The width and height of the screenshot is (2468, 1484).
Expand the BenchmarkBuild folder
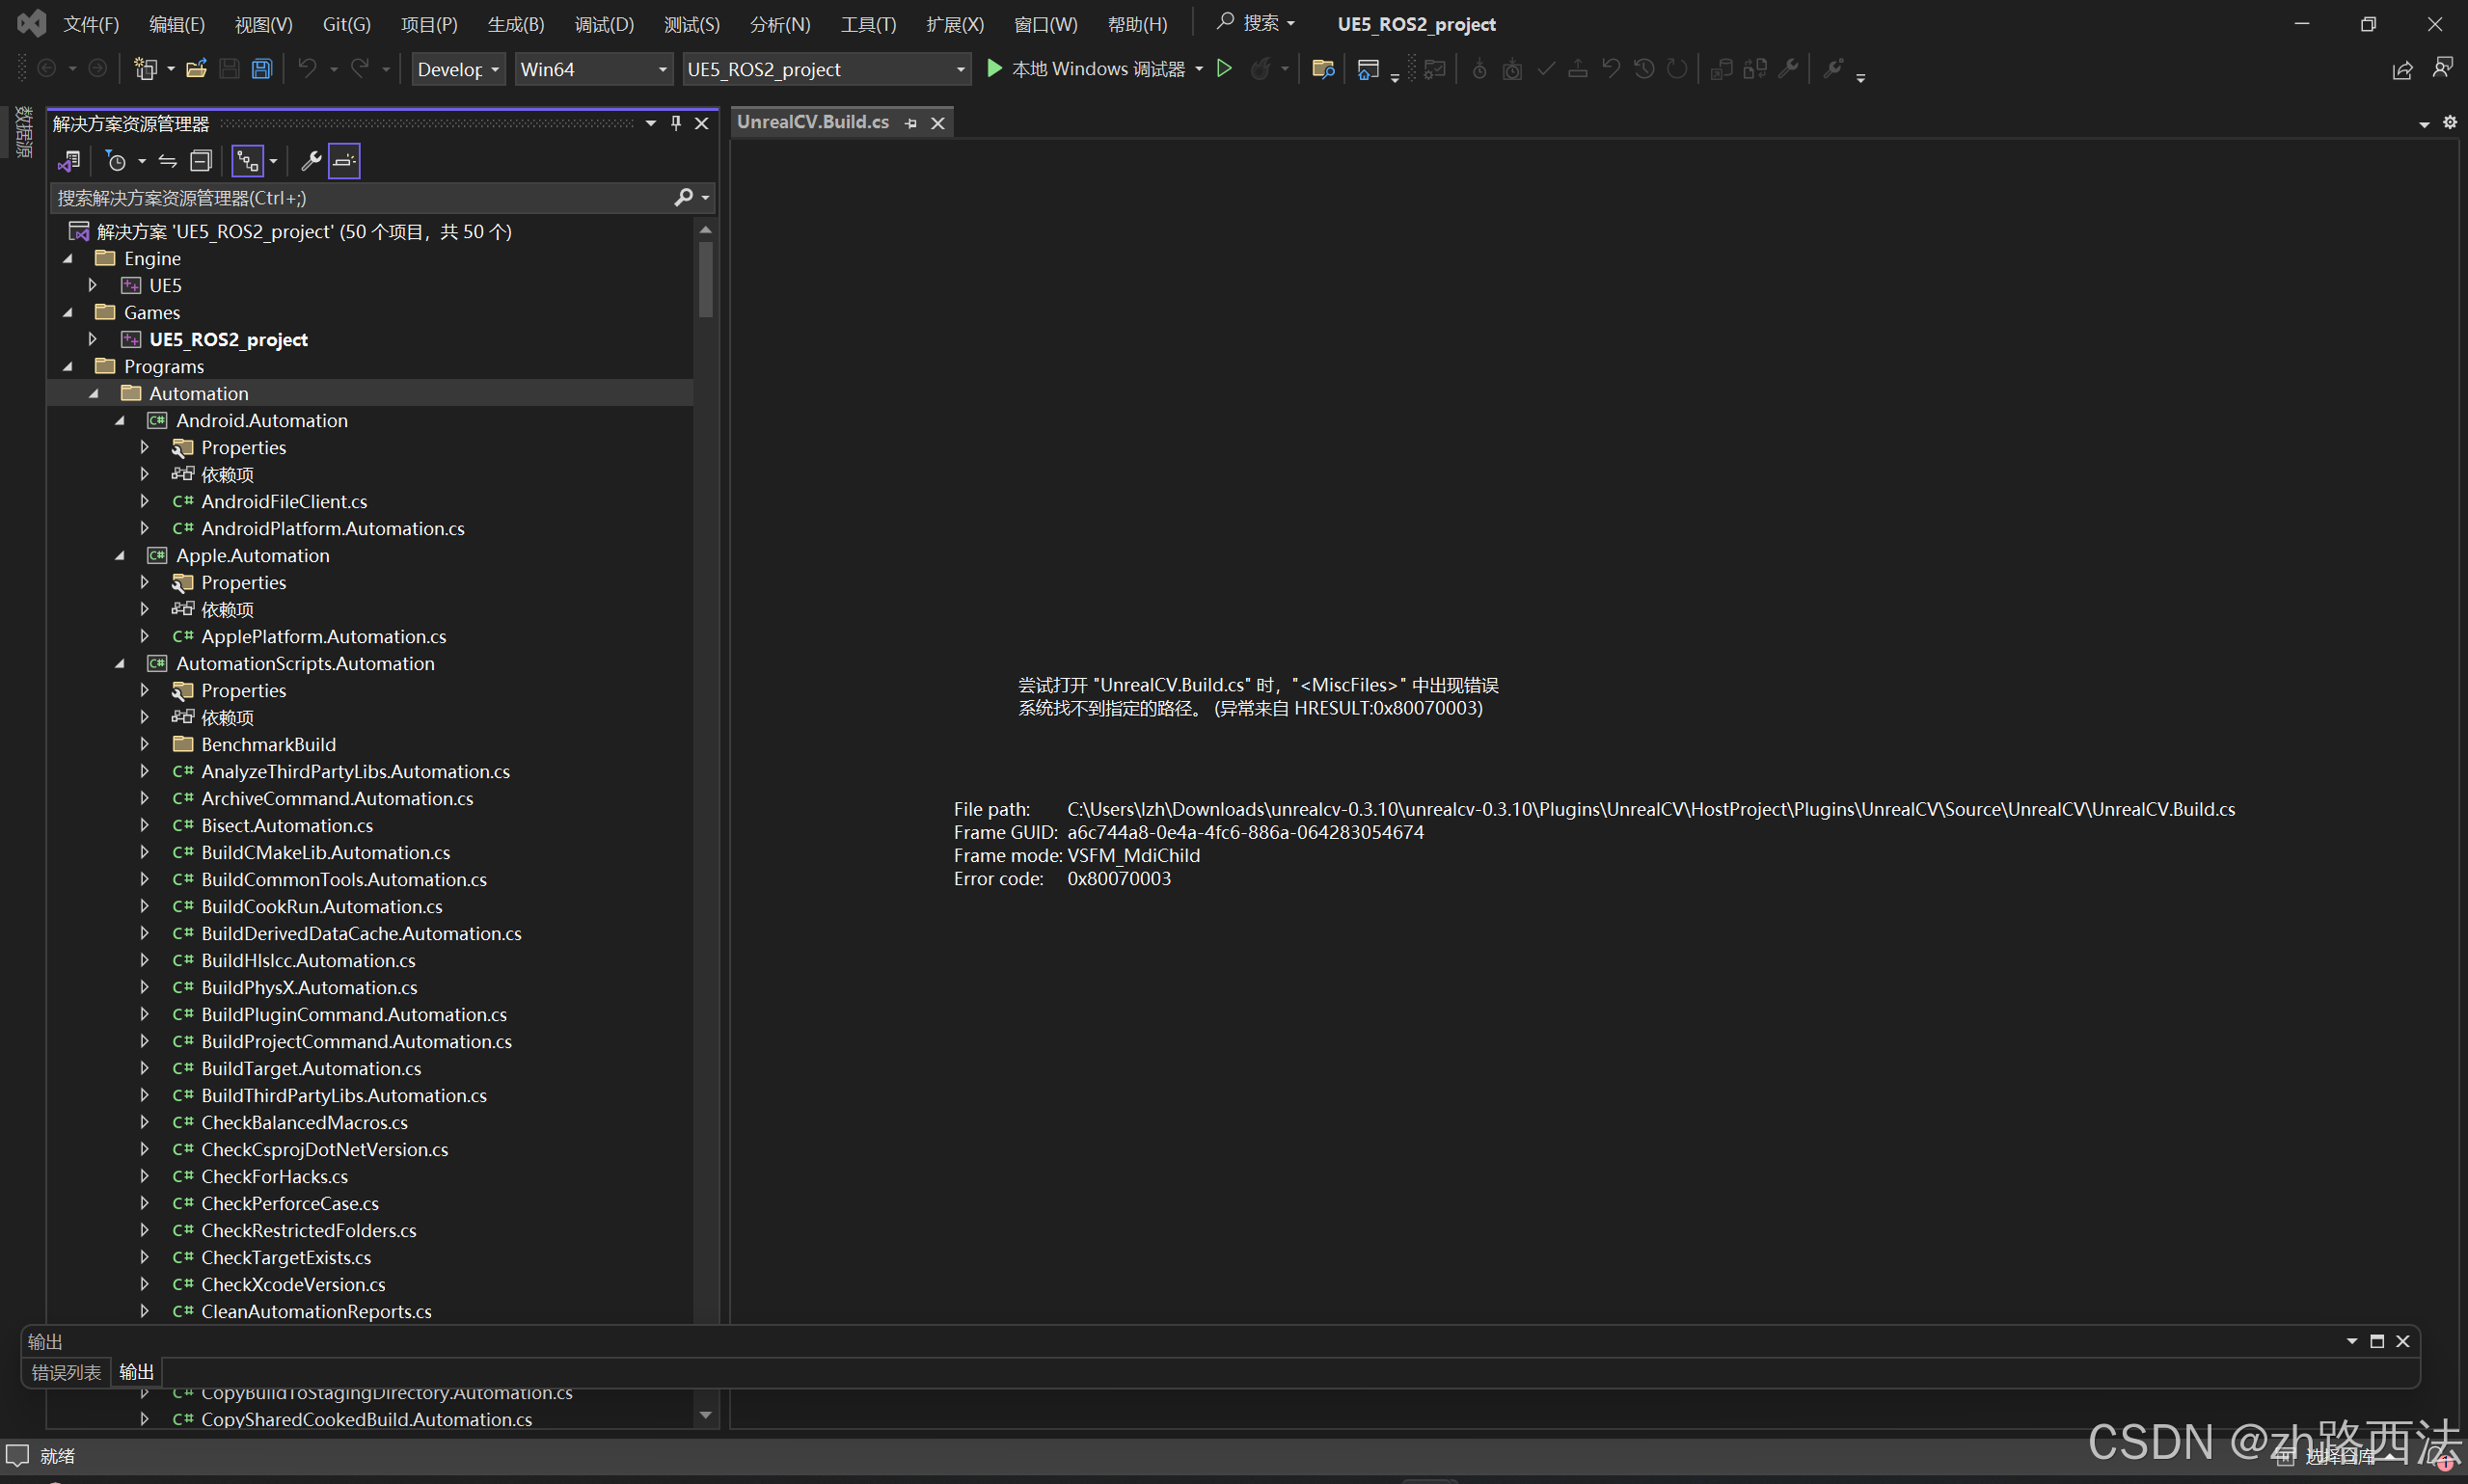145,745
